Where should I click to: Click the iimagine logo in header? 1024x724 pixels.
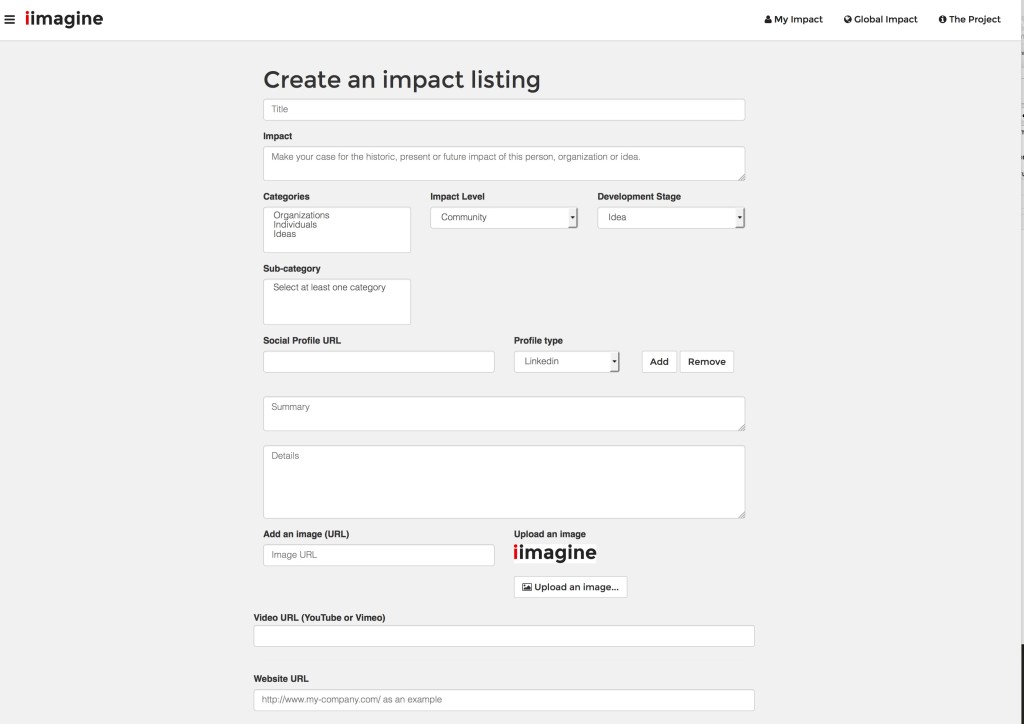click(x=64, y=19)
